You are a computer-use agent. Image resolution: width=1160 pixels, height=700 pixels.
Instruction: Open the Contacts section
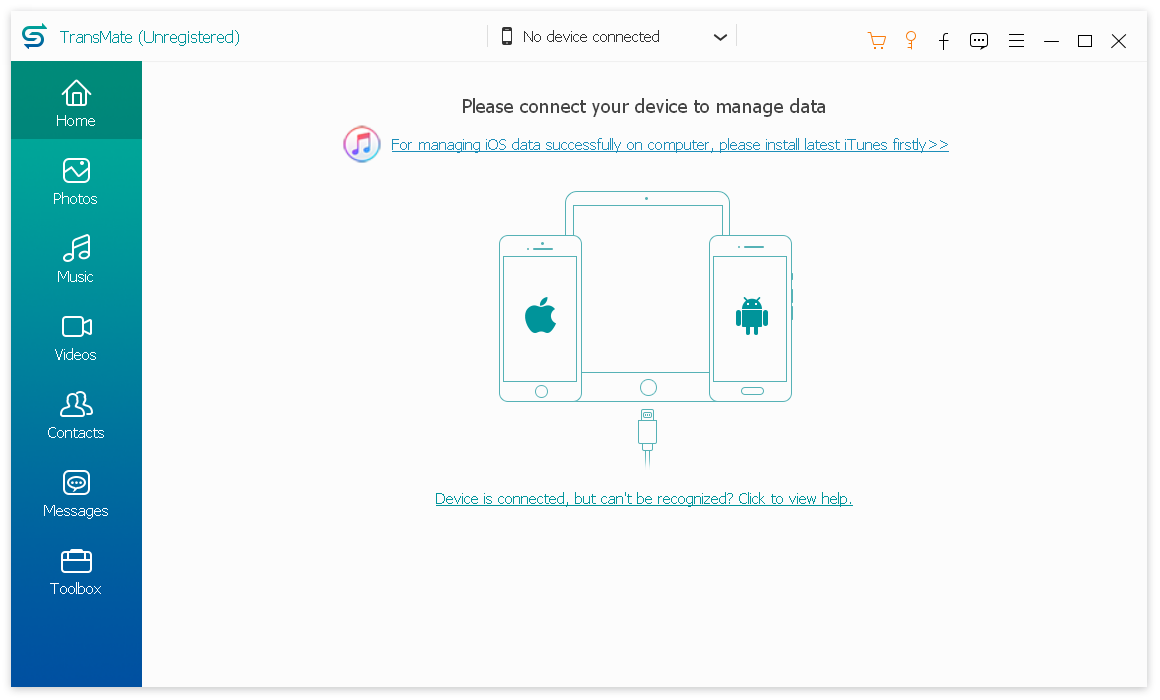tap(76, 415)
